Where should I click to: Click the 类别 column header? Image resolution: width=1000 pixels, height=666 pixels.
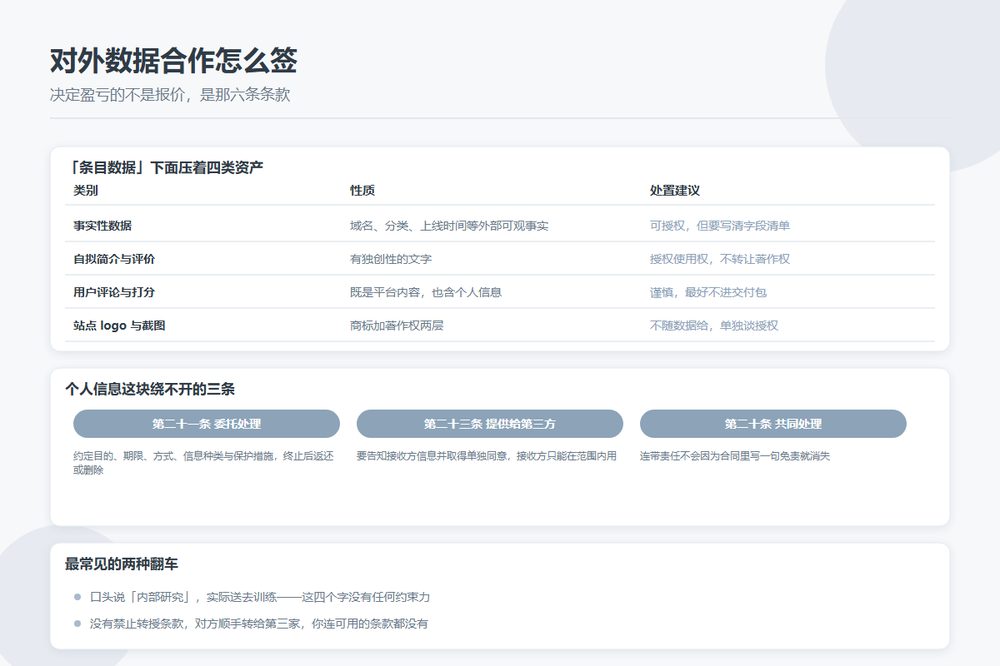pos(85,190)
